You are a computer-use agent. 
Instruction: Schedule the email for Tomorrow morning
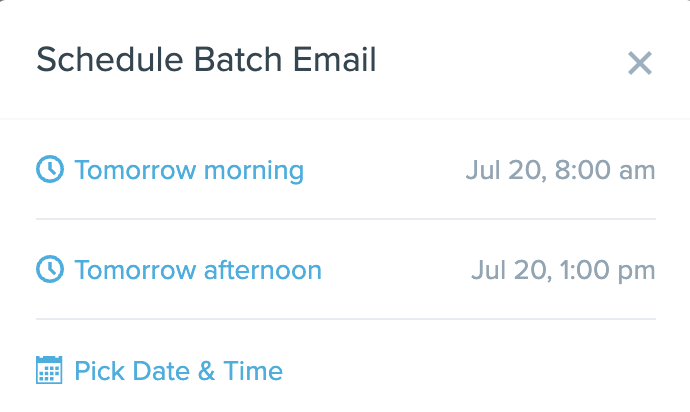pyautogui.click(x=188, y=170)
